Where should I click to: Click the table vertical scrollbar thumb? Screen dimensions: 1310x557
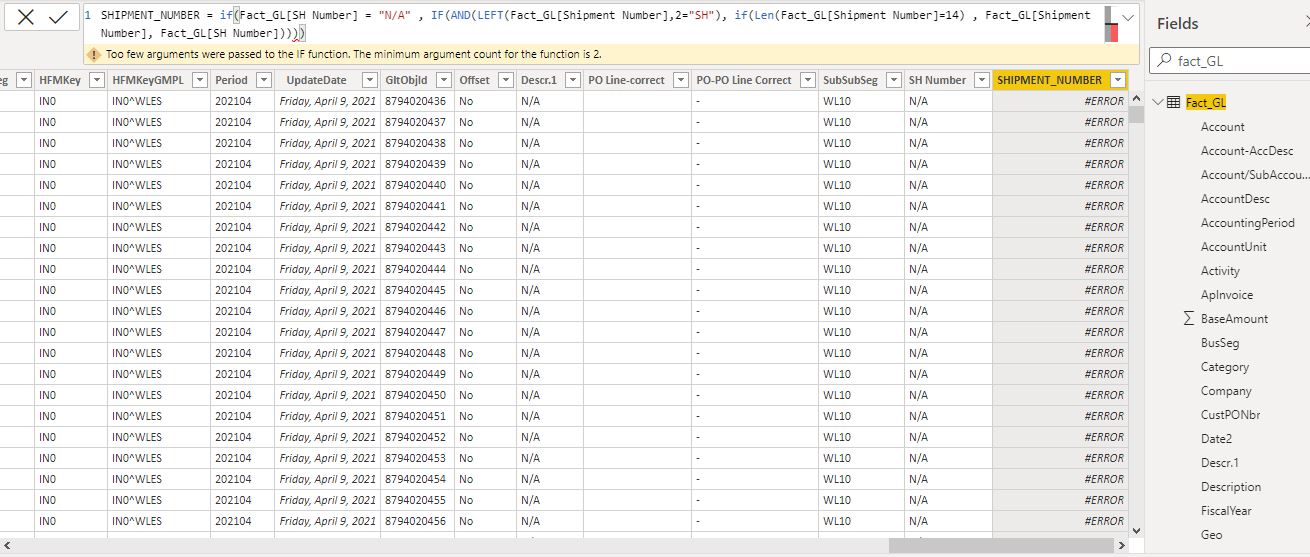tap(1136, 114)
